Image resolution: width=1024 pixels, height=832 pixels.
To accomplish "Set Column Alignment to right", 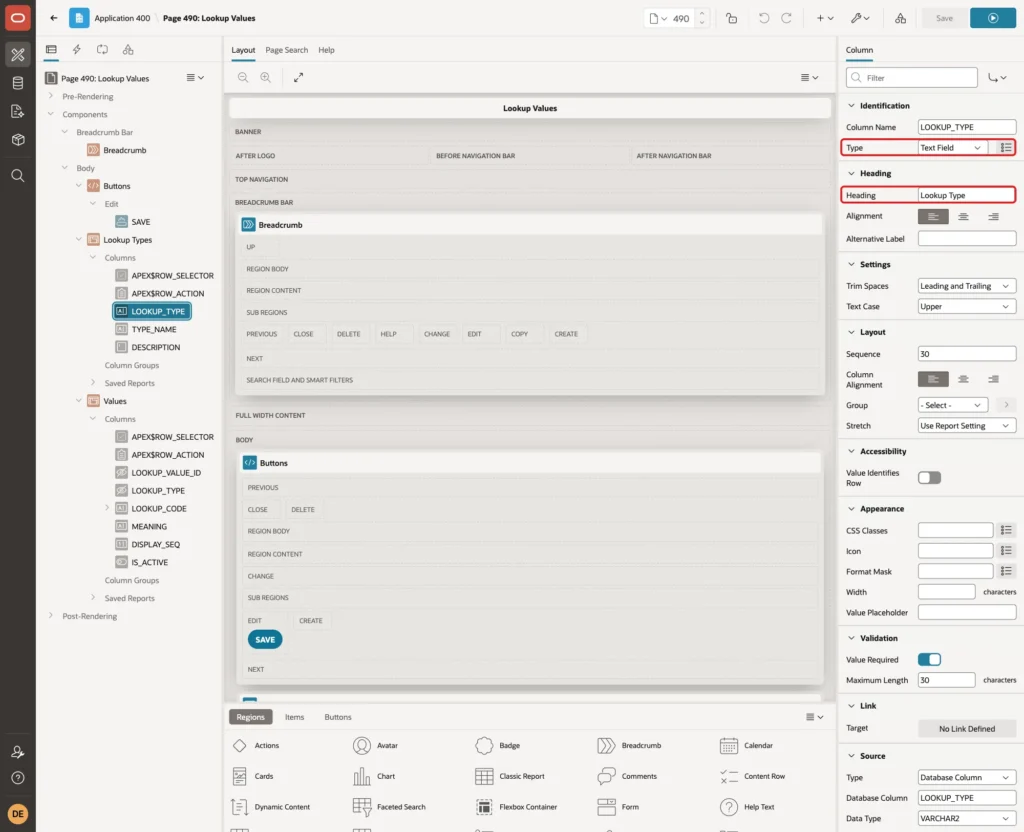I will tap(993, 379).
